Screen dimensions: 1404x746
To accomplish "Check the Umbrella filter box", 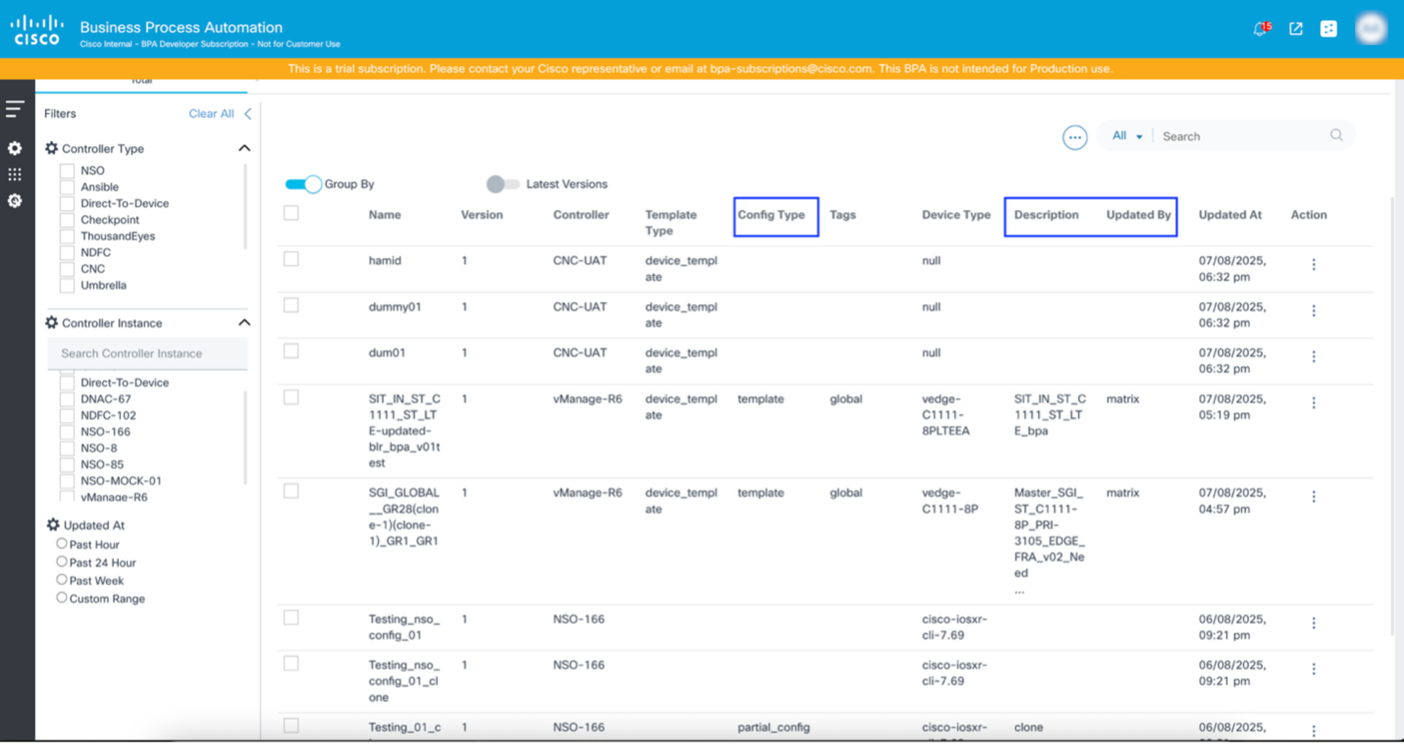I will click(x=67, y=285).
